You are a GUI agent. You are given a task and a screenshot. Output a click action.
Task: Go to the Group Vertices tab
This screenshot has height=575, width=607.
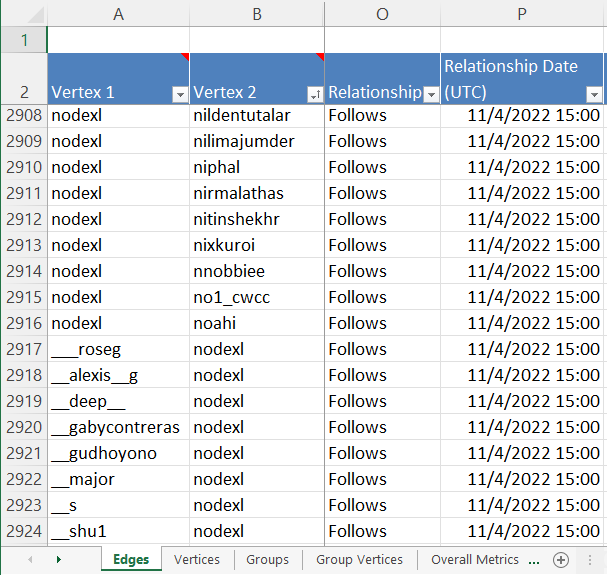tap(359, 560)
